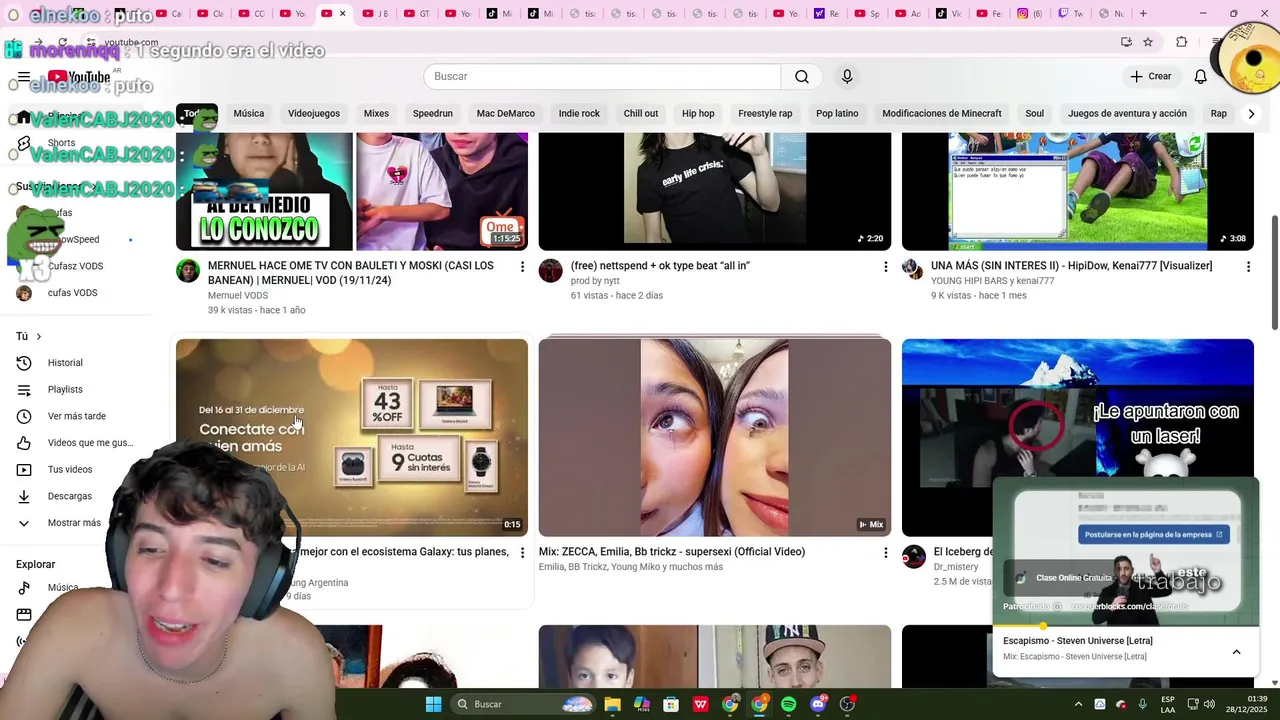Open free nettspend type beat title
The image size is (1280, 720).
[660, 266]
